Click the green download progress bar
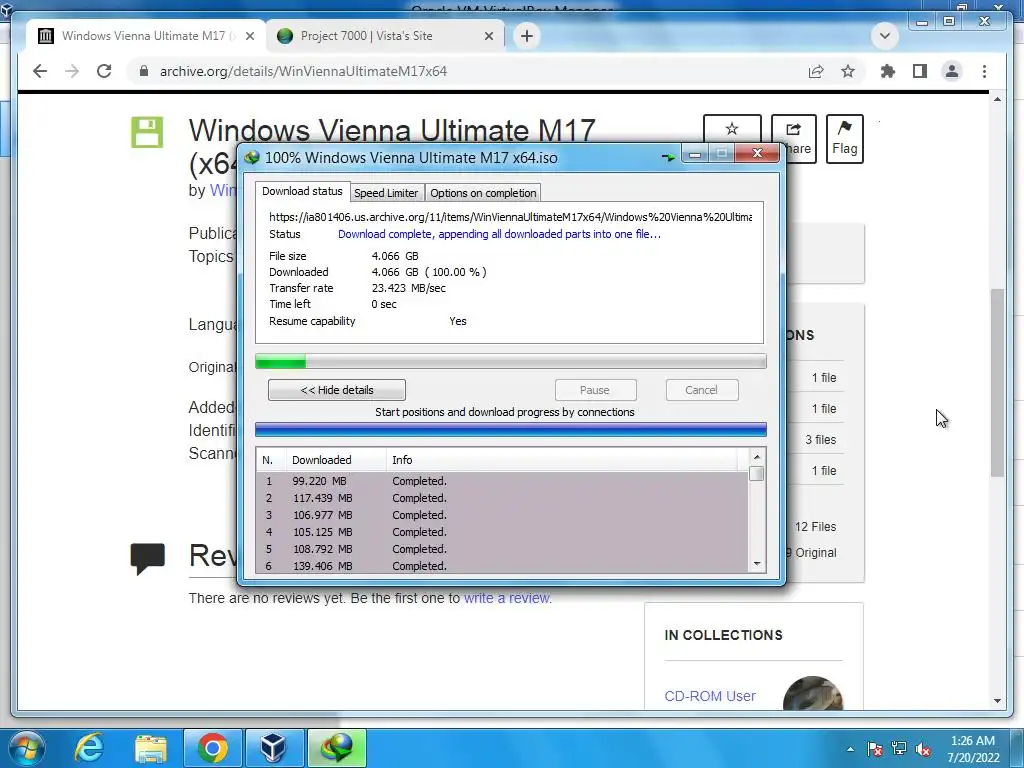1024x768 pixels. click(511, 361)
